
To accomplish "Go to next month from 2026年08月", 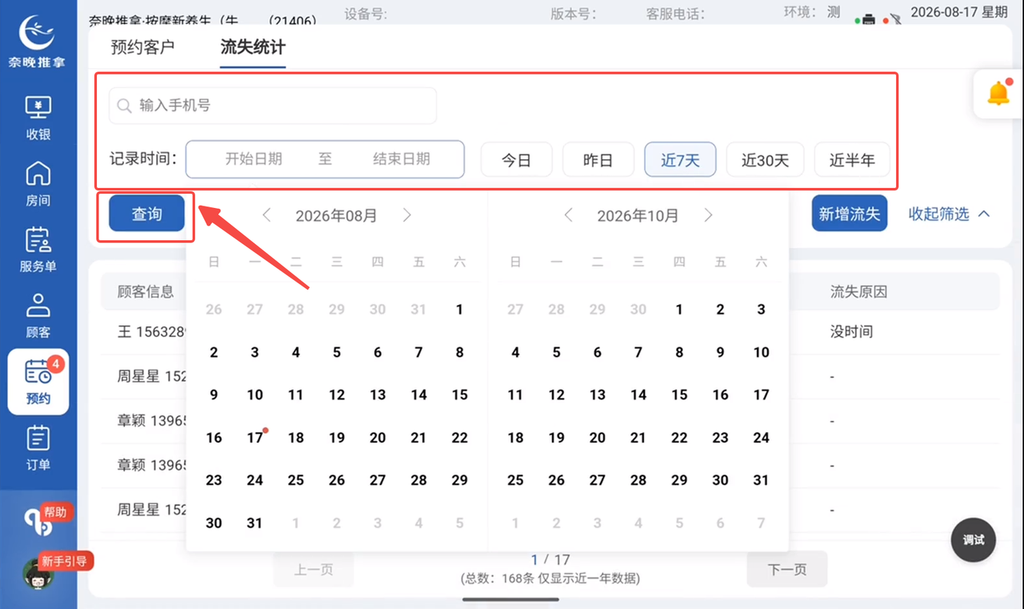I will (407, 215).
